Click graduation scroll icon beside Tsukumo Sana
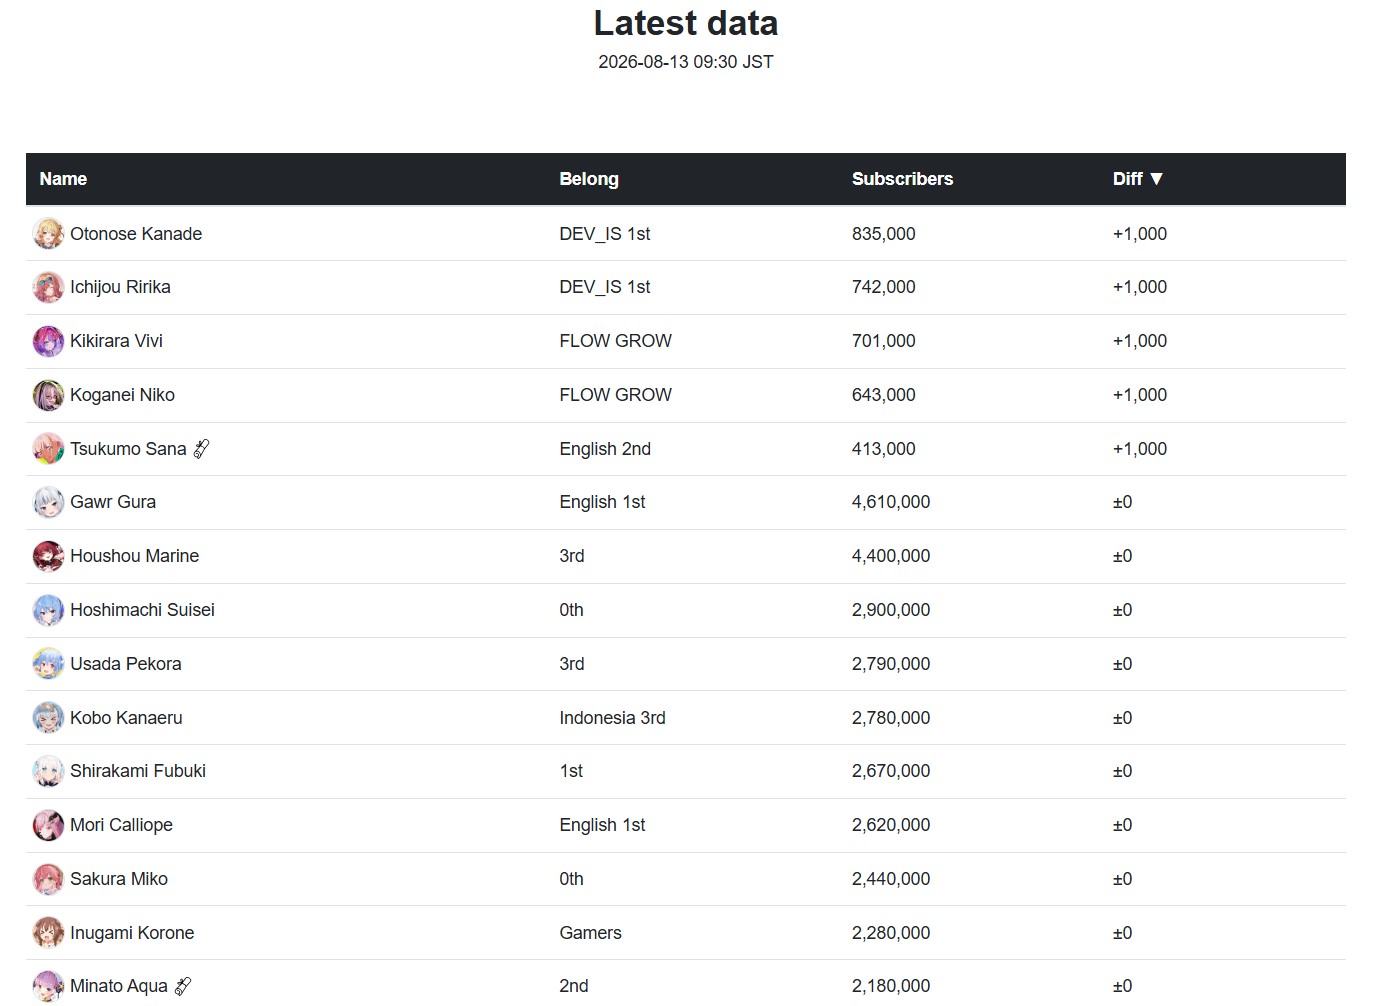The width and height of the screenshot is (1374, 1006). tap(201, 449)
